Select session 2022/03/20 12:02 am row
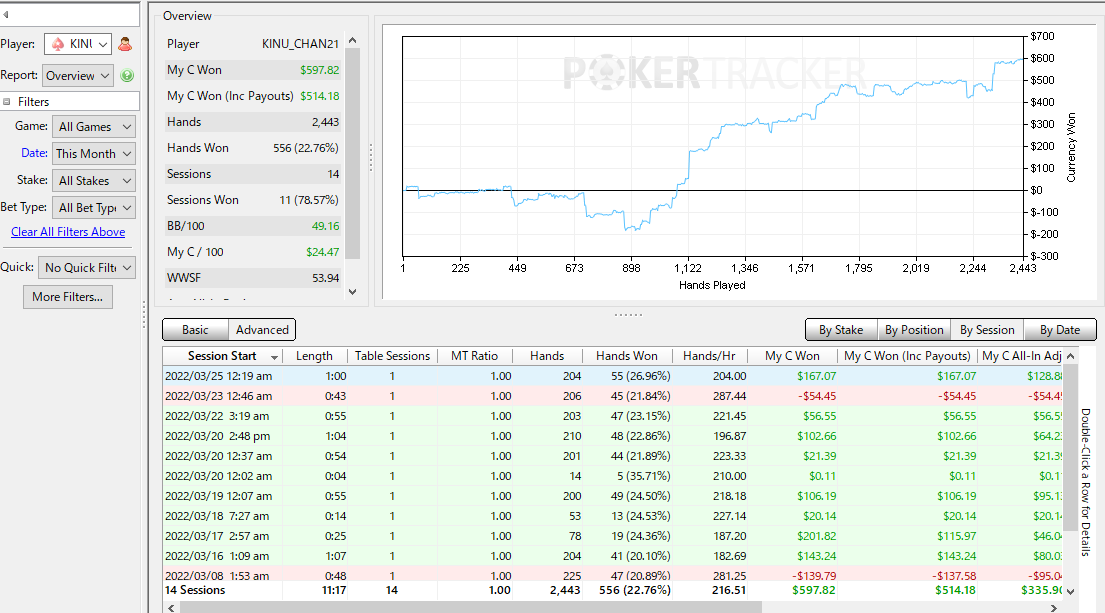1105x613 pixels. (612, 476)
